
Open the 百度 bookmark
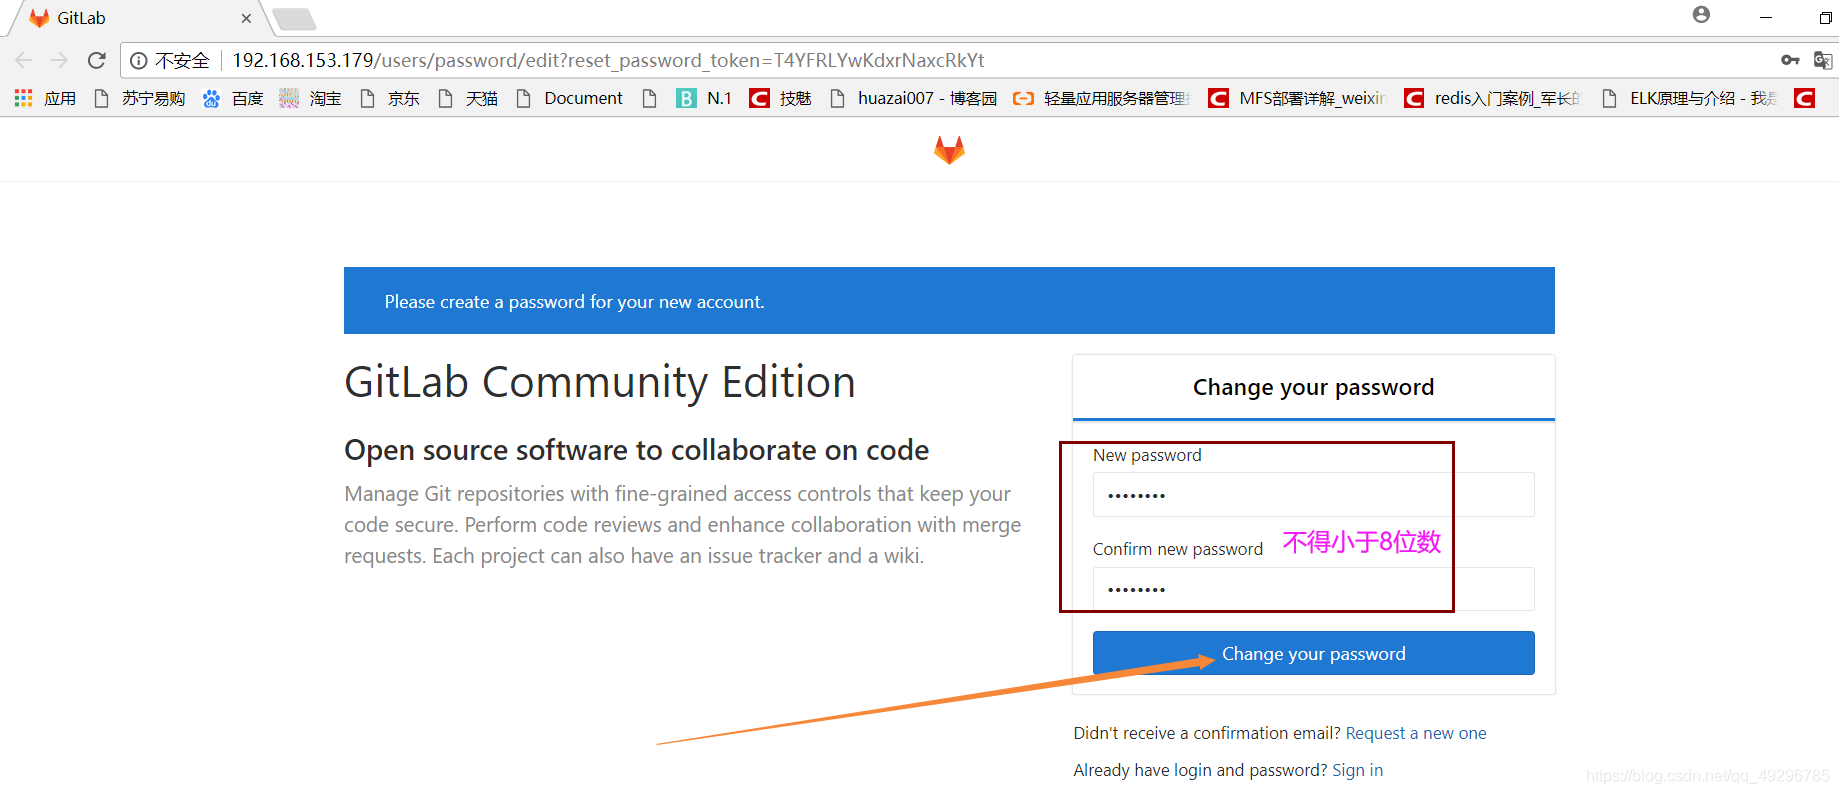[x=232, y=98]
